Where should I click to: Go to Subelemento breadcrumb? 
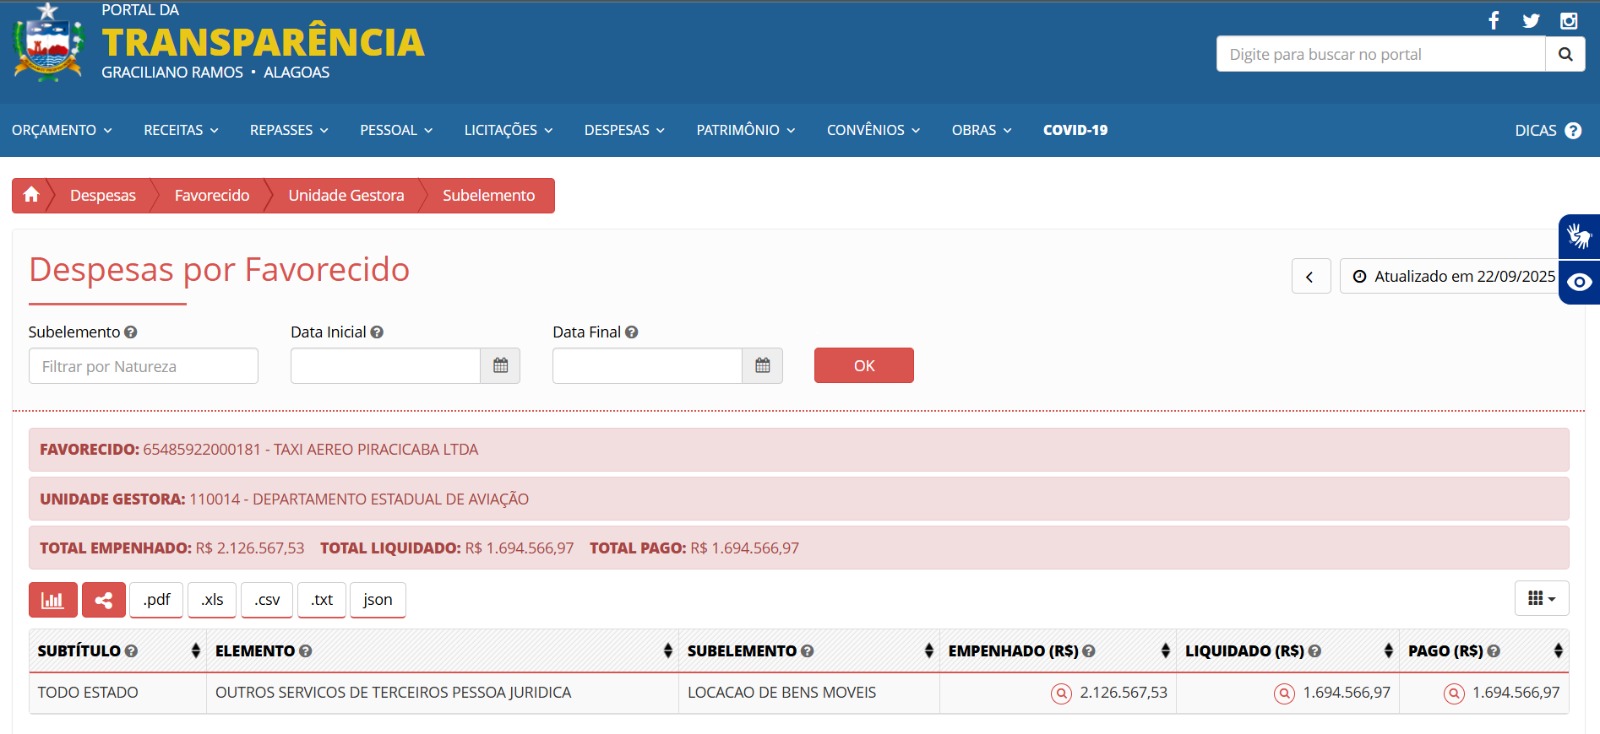pos(489,195)
